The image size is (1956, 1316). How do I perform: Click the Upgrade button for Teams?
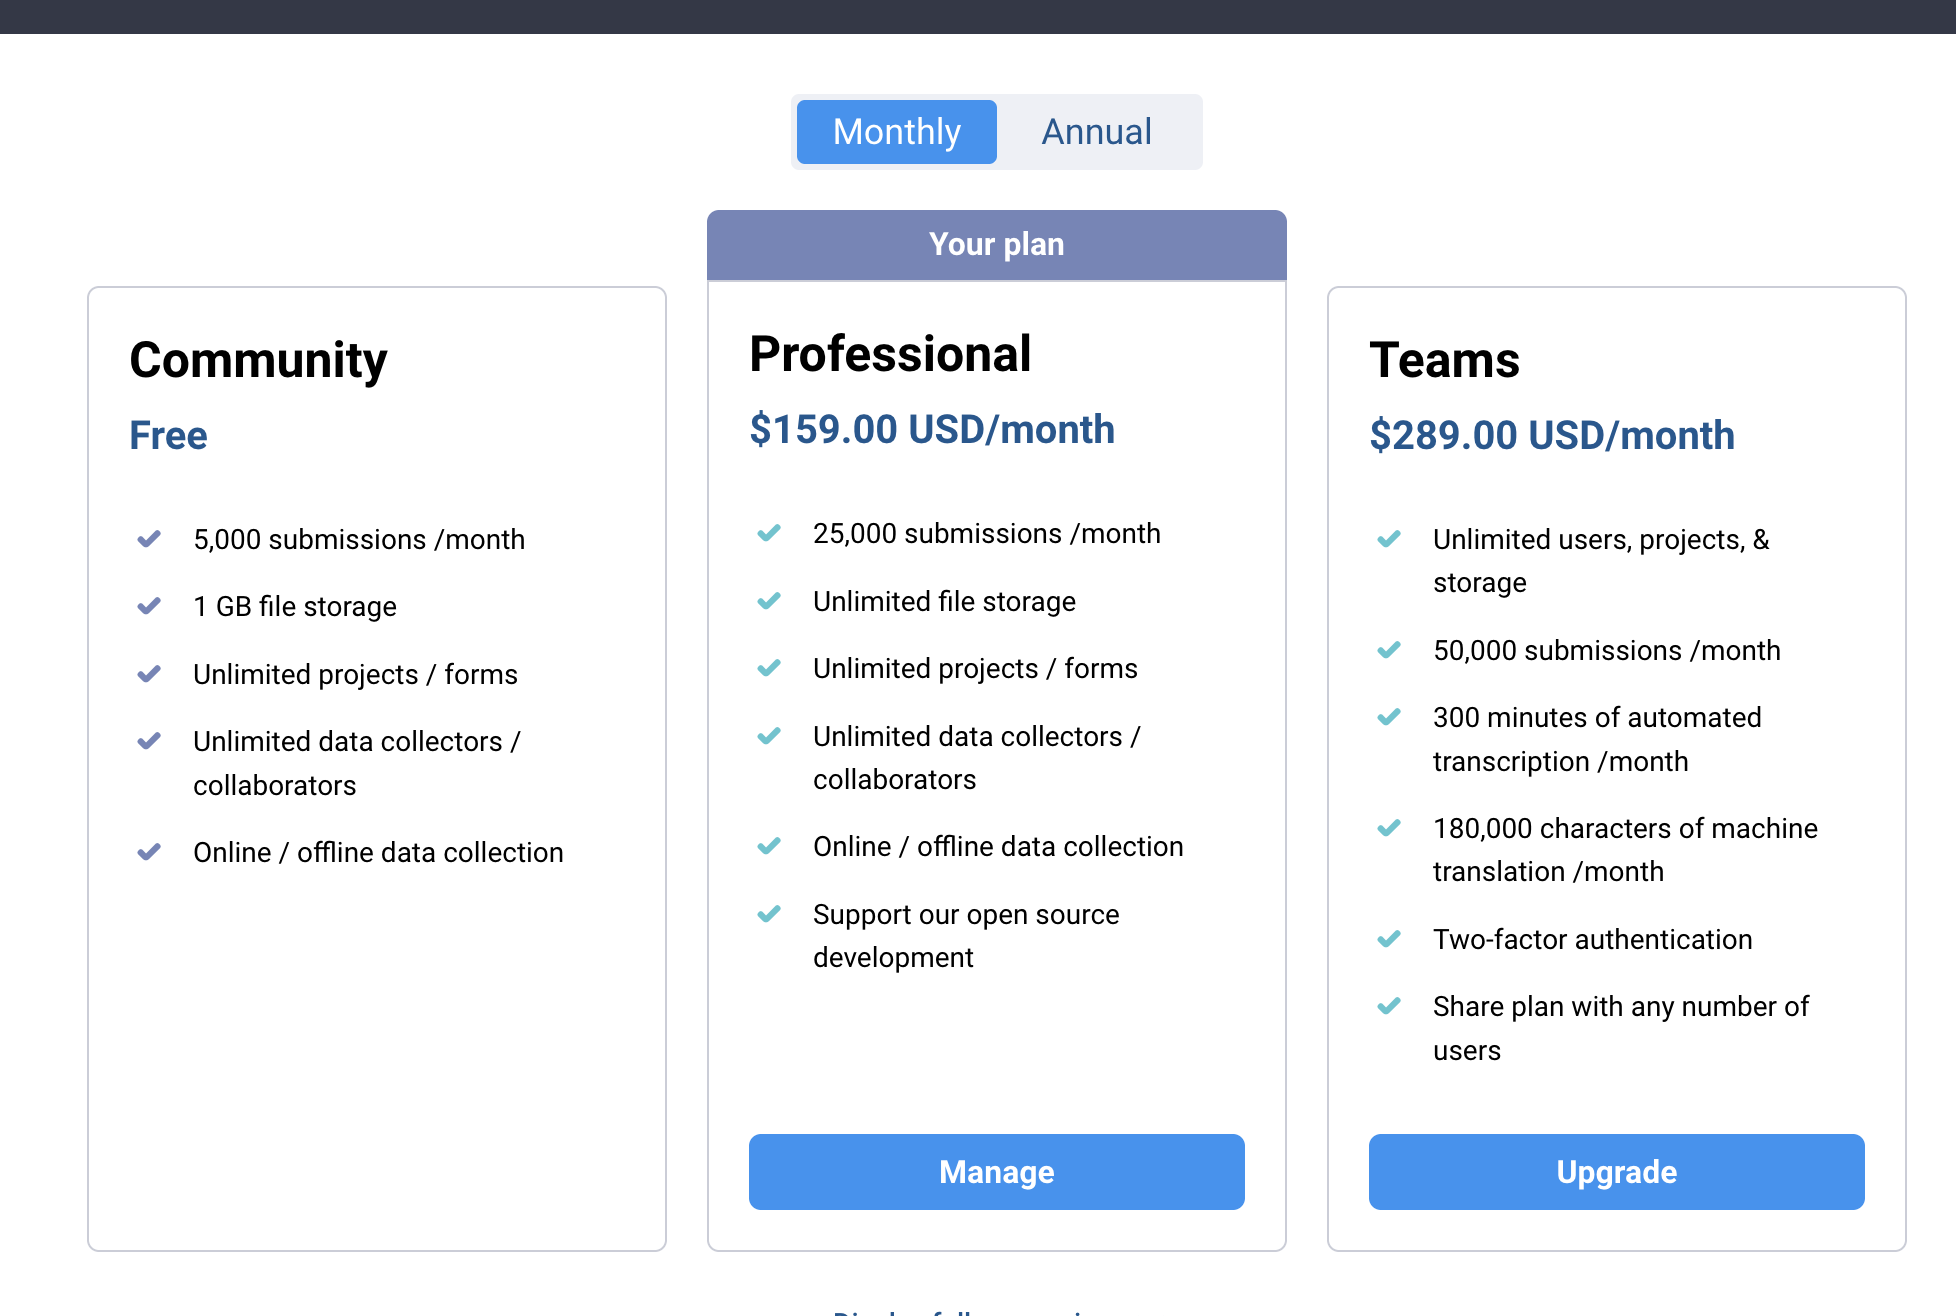pos(1616,1172)
